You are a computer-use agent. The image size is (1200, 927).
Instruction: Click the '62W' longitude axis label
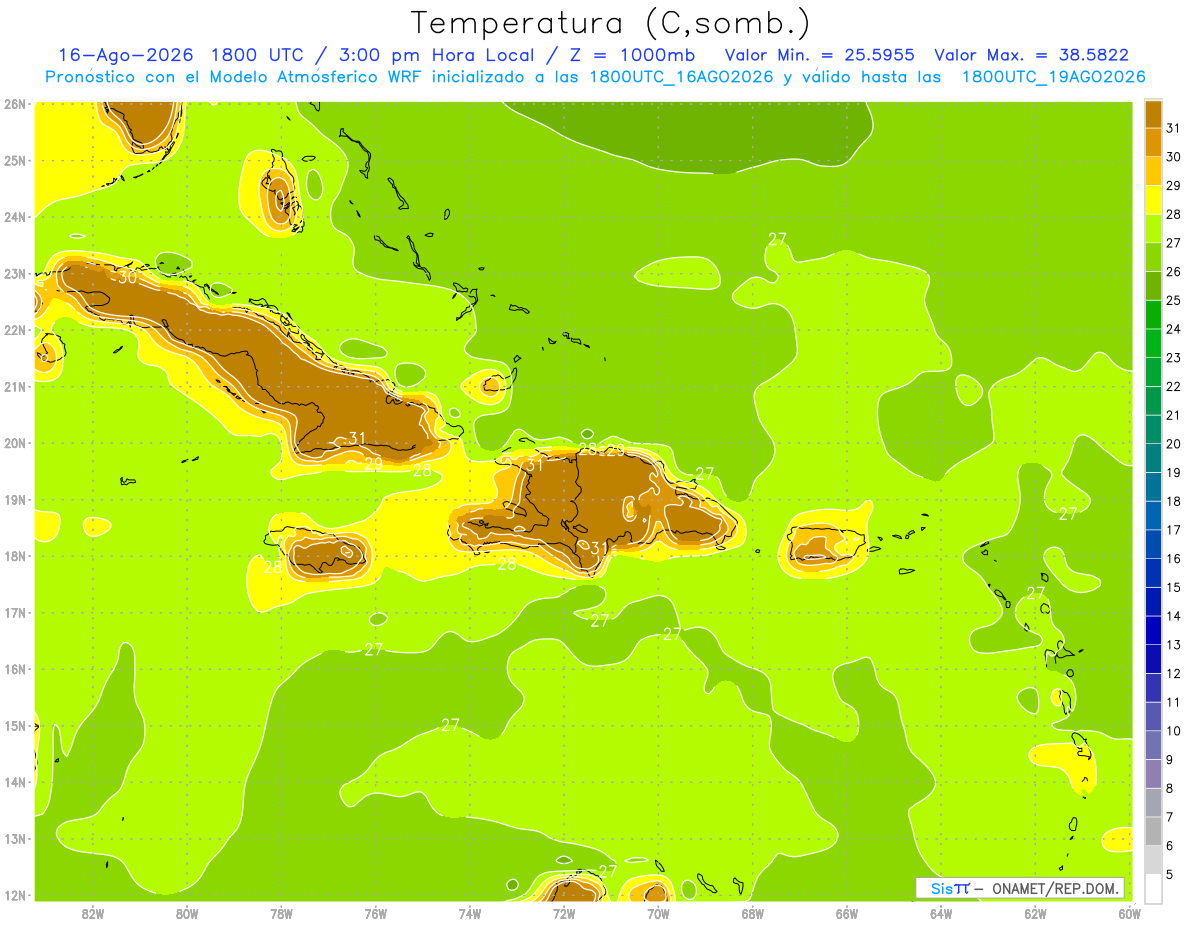point(1035,913)
